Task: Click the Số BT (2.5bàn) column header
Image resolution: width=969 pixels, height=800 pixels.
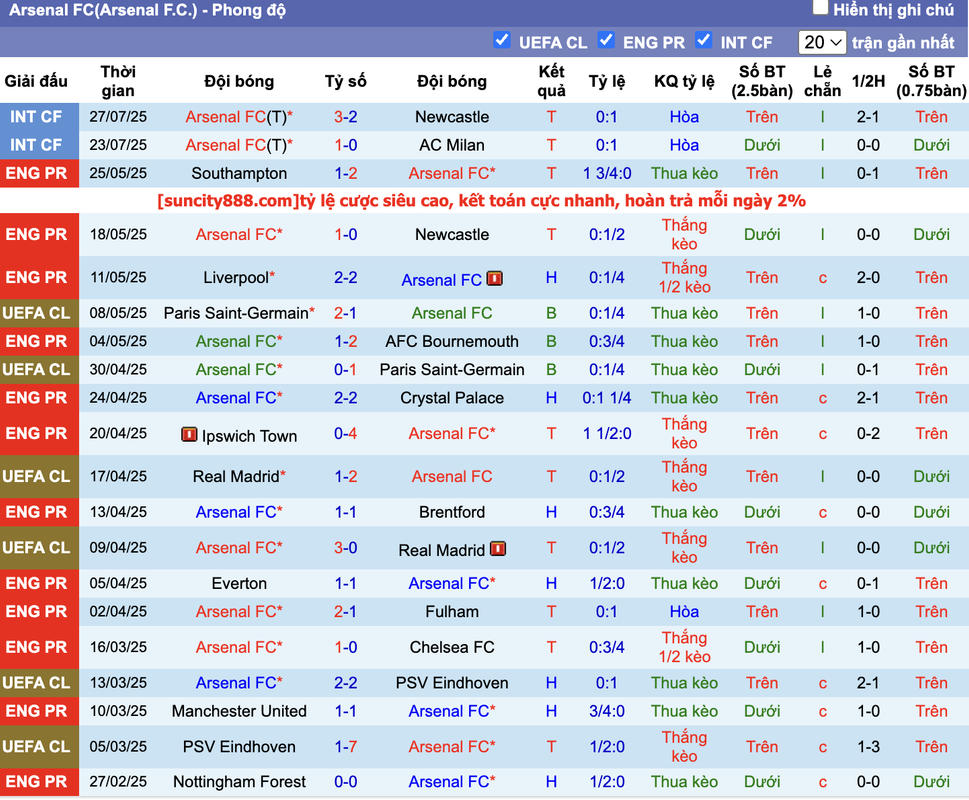Action: coord(761,81)
